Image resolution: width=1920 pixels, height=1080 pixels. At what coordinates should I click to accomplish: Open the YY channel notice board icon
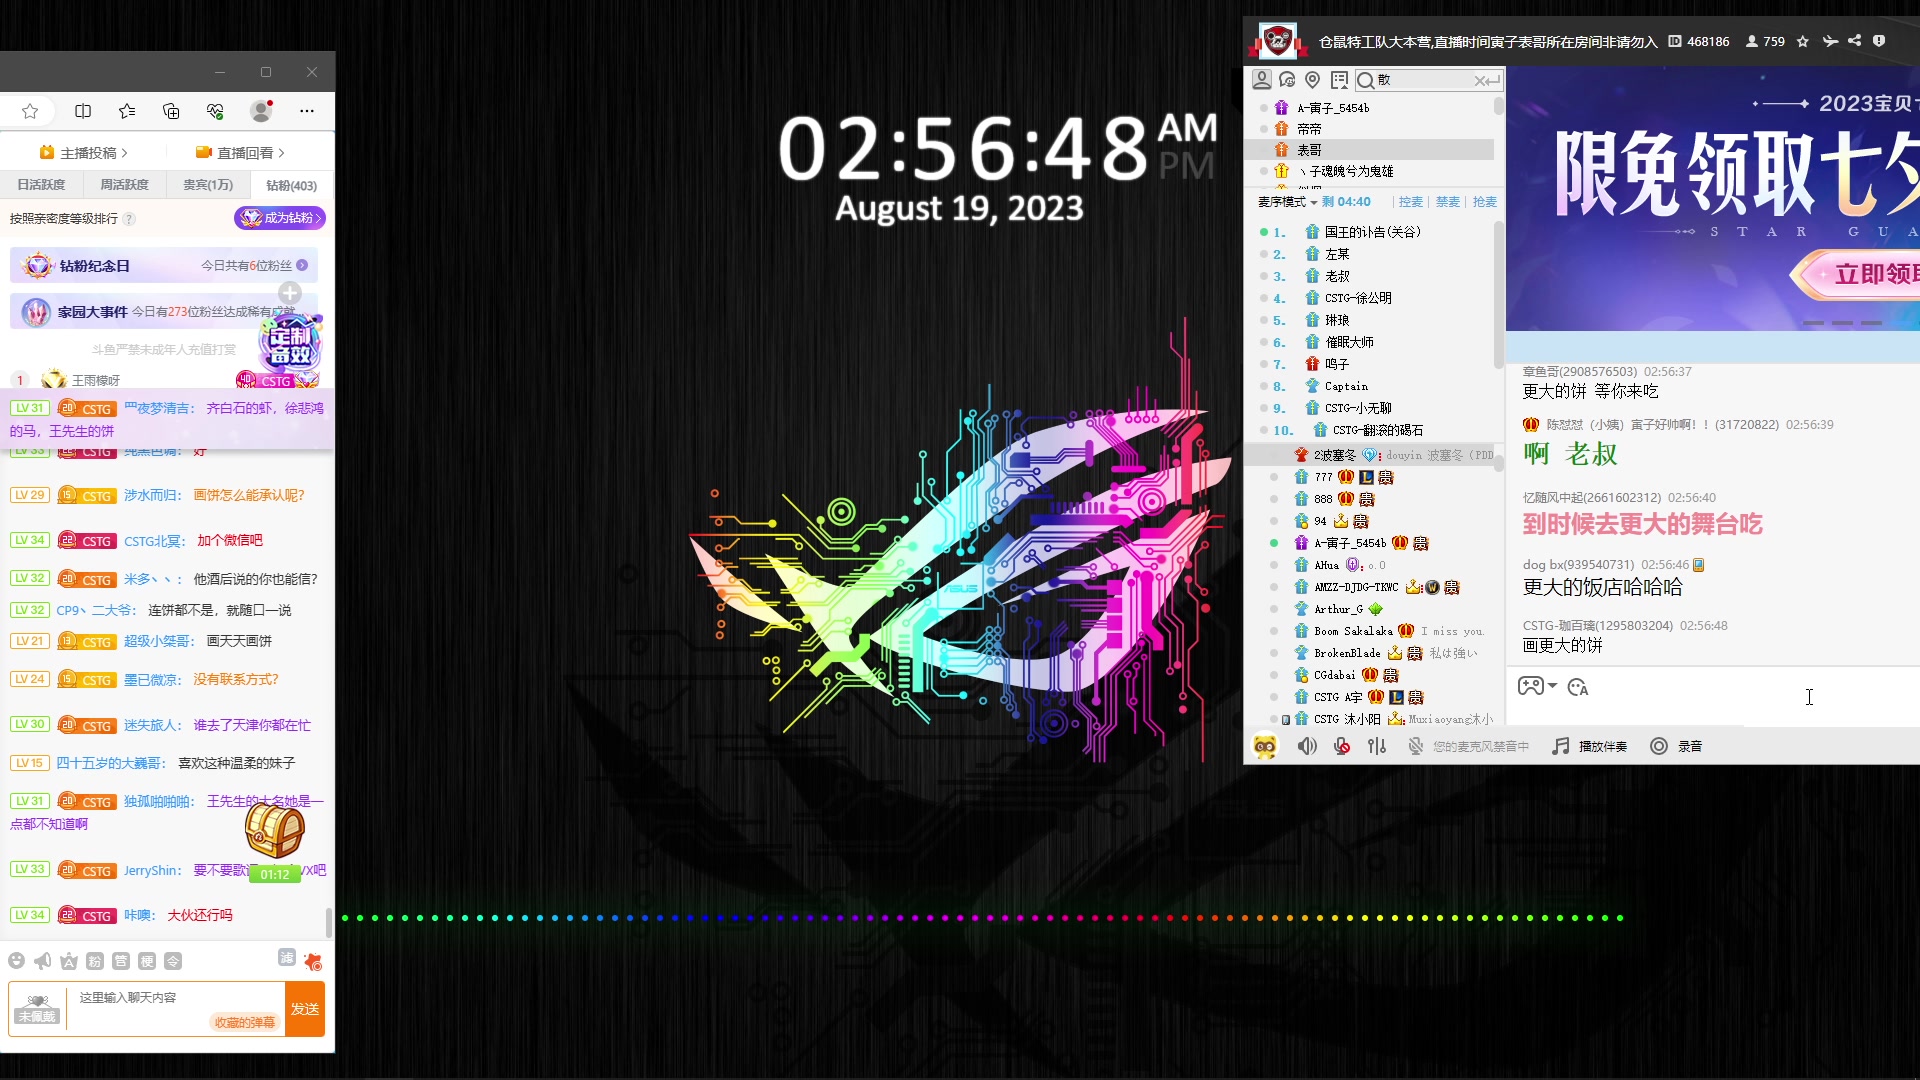point(1339,80)
